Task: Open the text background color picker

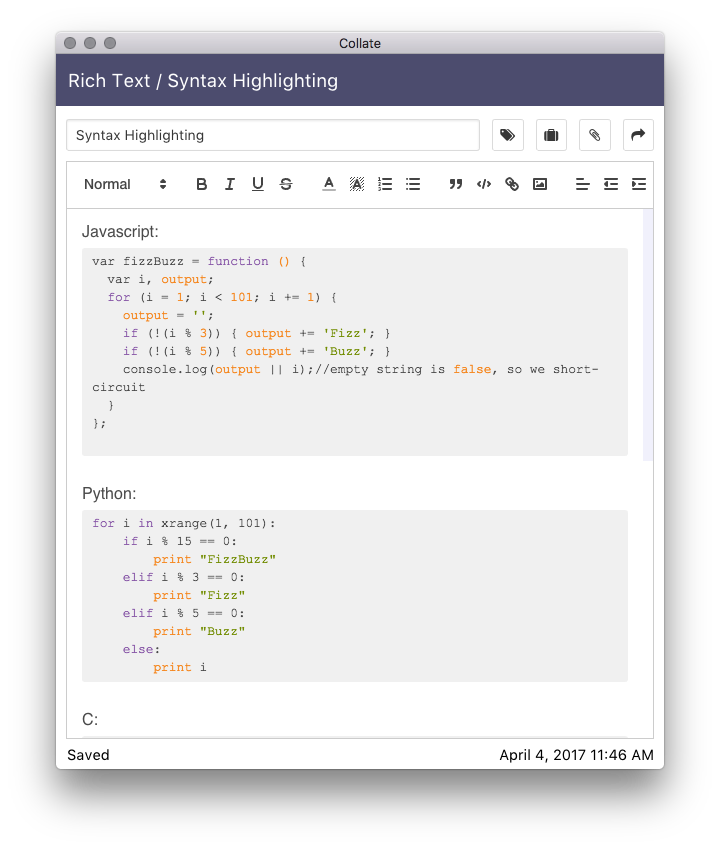Action: [x=357, y=184]
